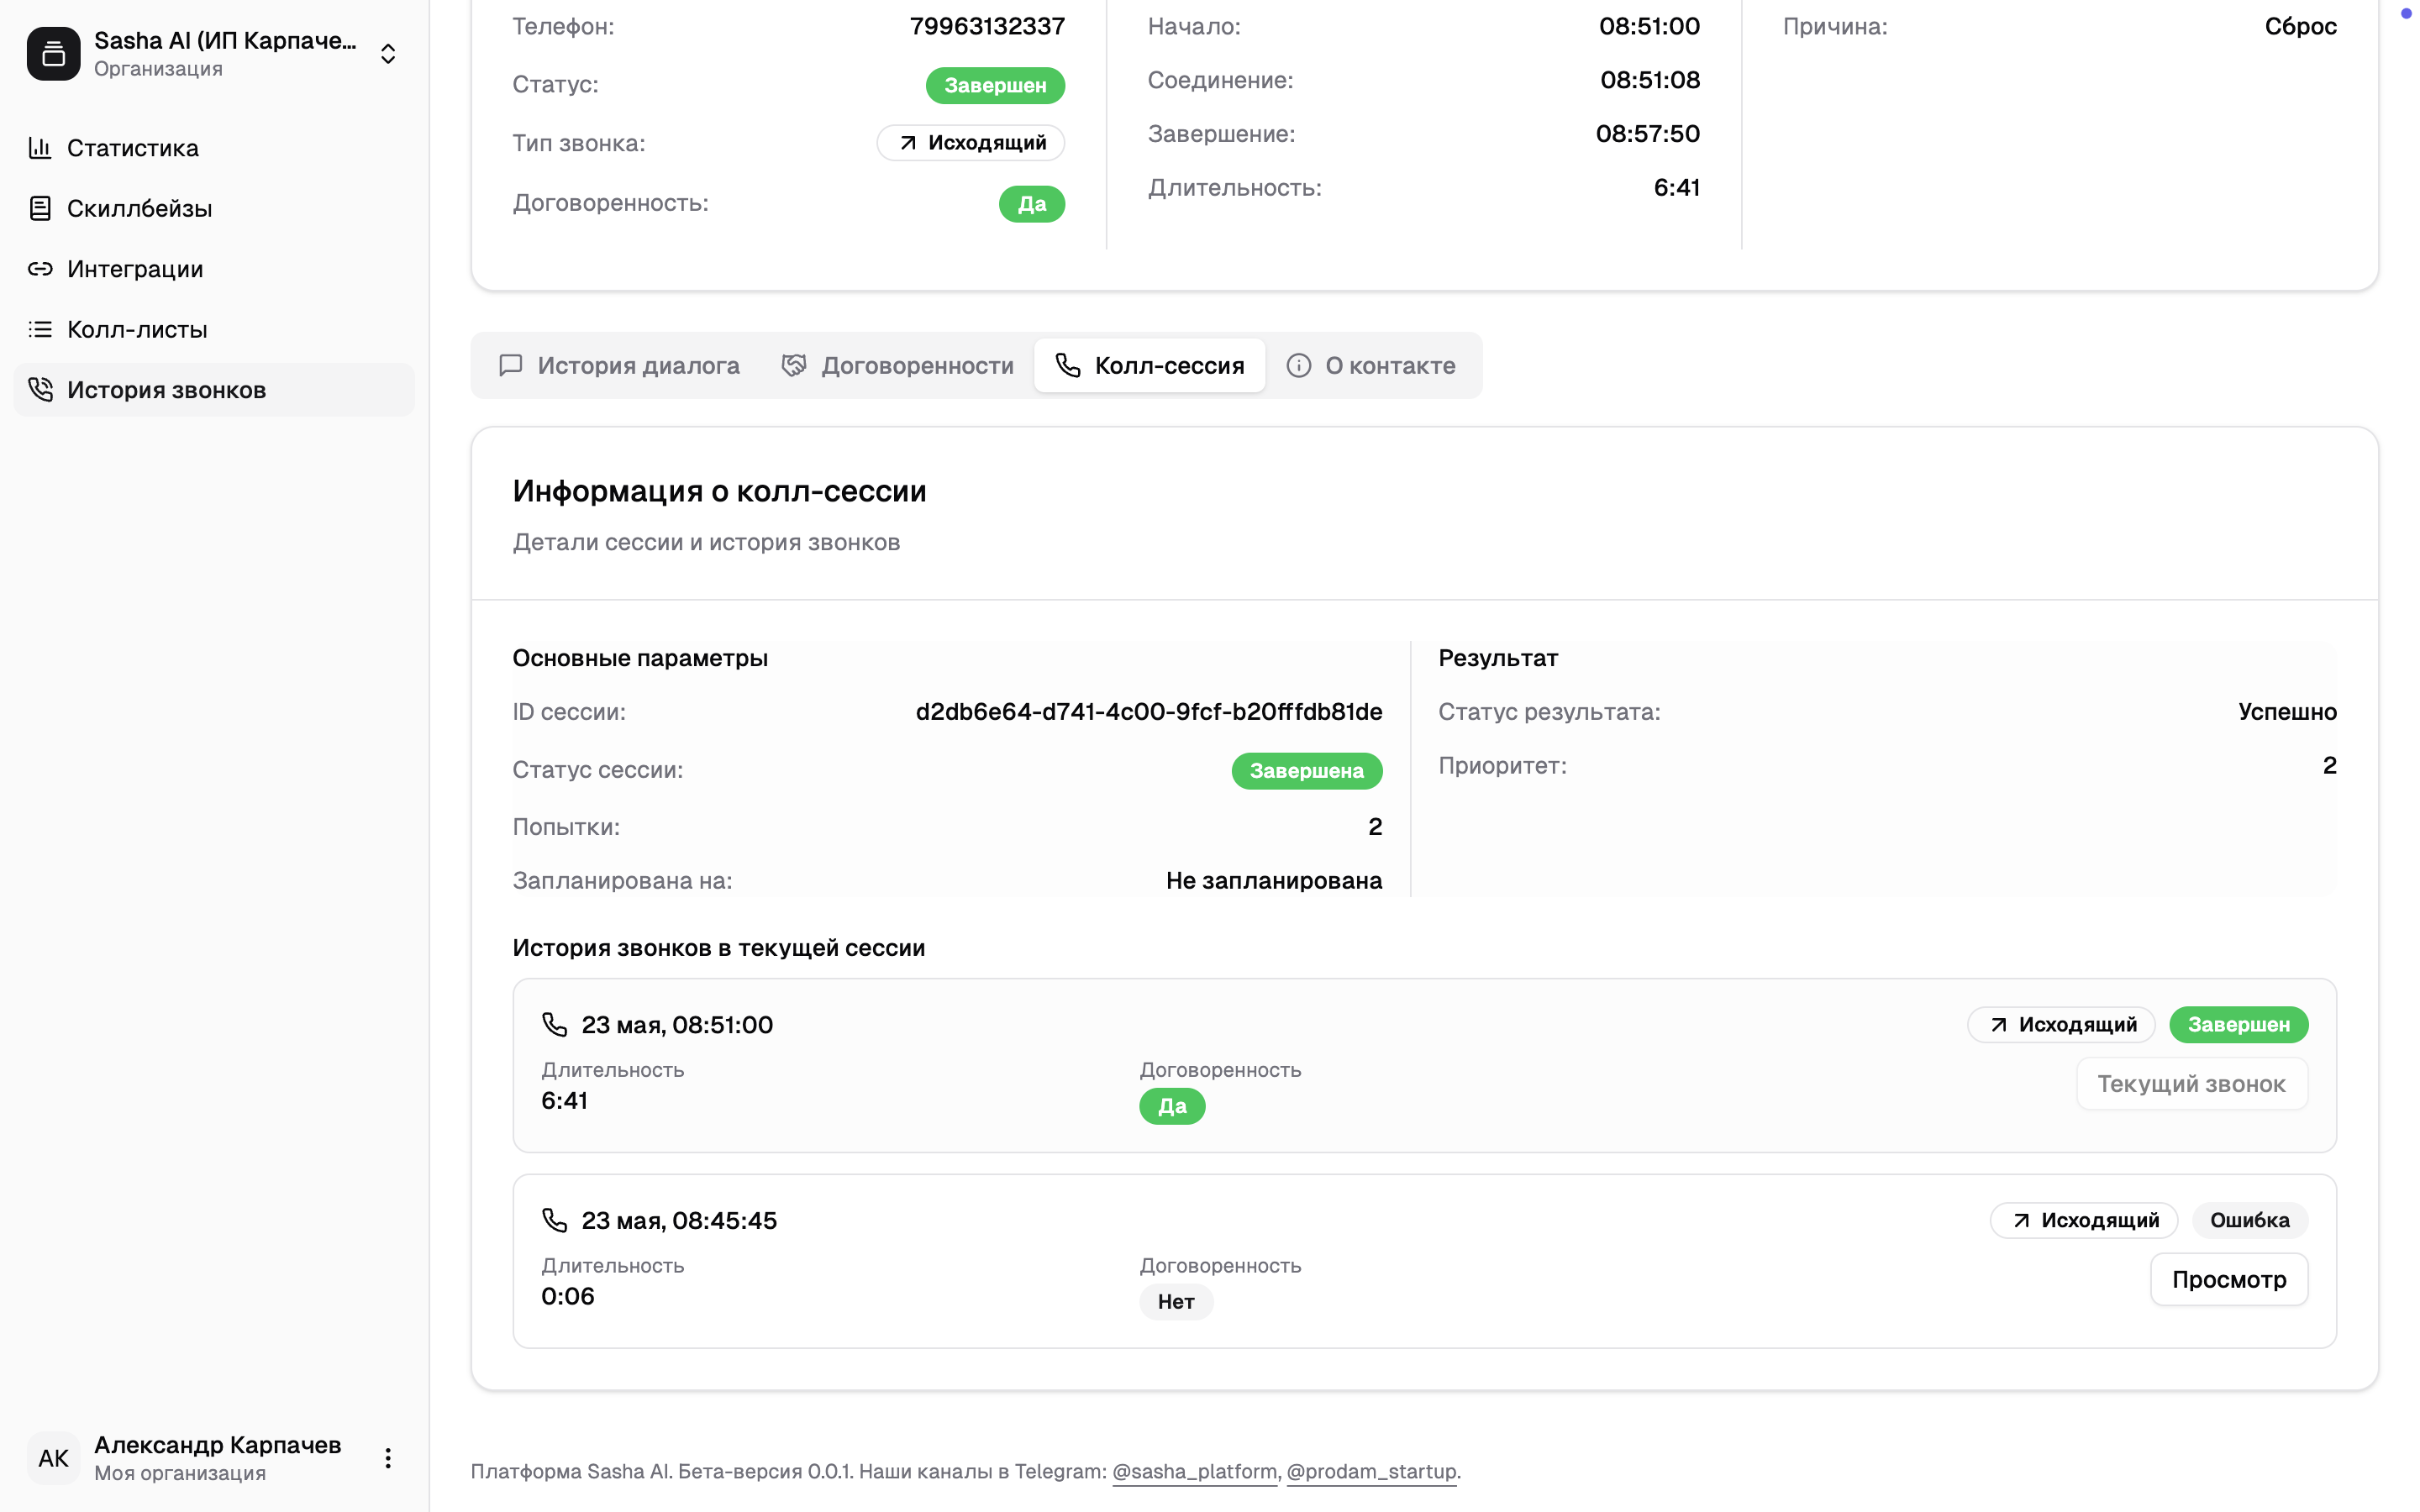Expand the Sasha AI organization switcher
The image size is (2420, 1512).
point(388,54)
